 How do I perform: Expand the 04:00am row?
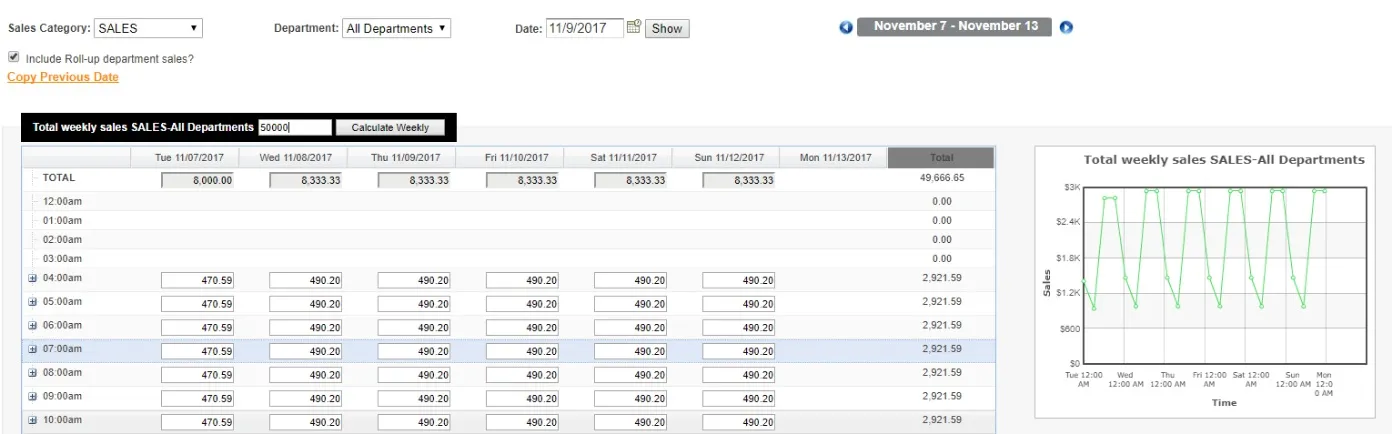(33, 278)
